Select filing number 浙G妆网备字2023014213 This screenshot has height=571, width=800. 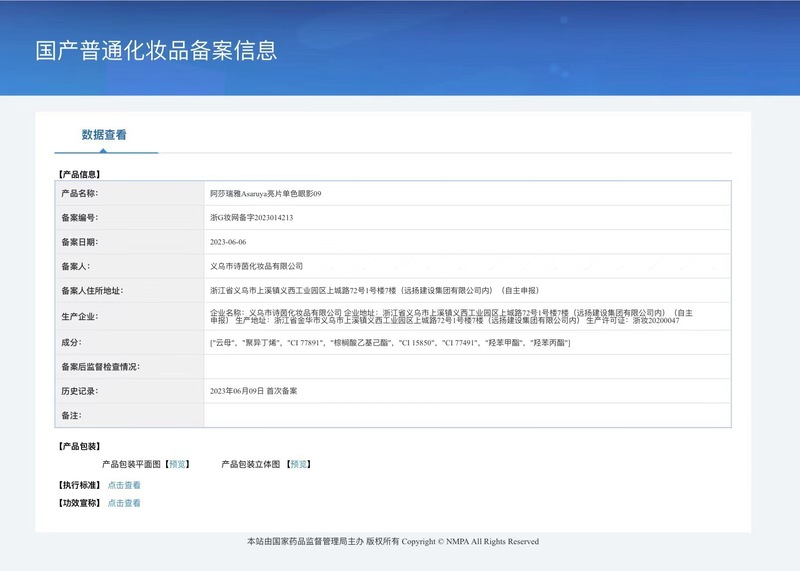click(x=252, y=217)
